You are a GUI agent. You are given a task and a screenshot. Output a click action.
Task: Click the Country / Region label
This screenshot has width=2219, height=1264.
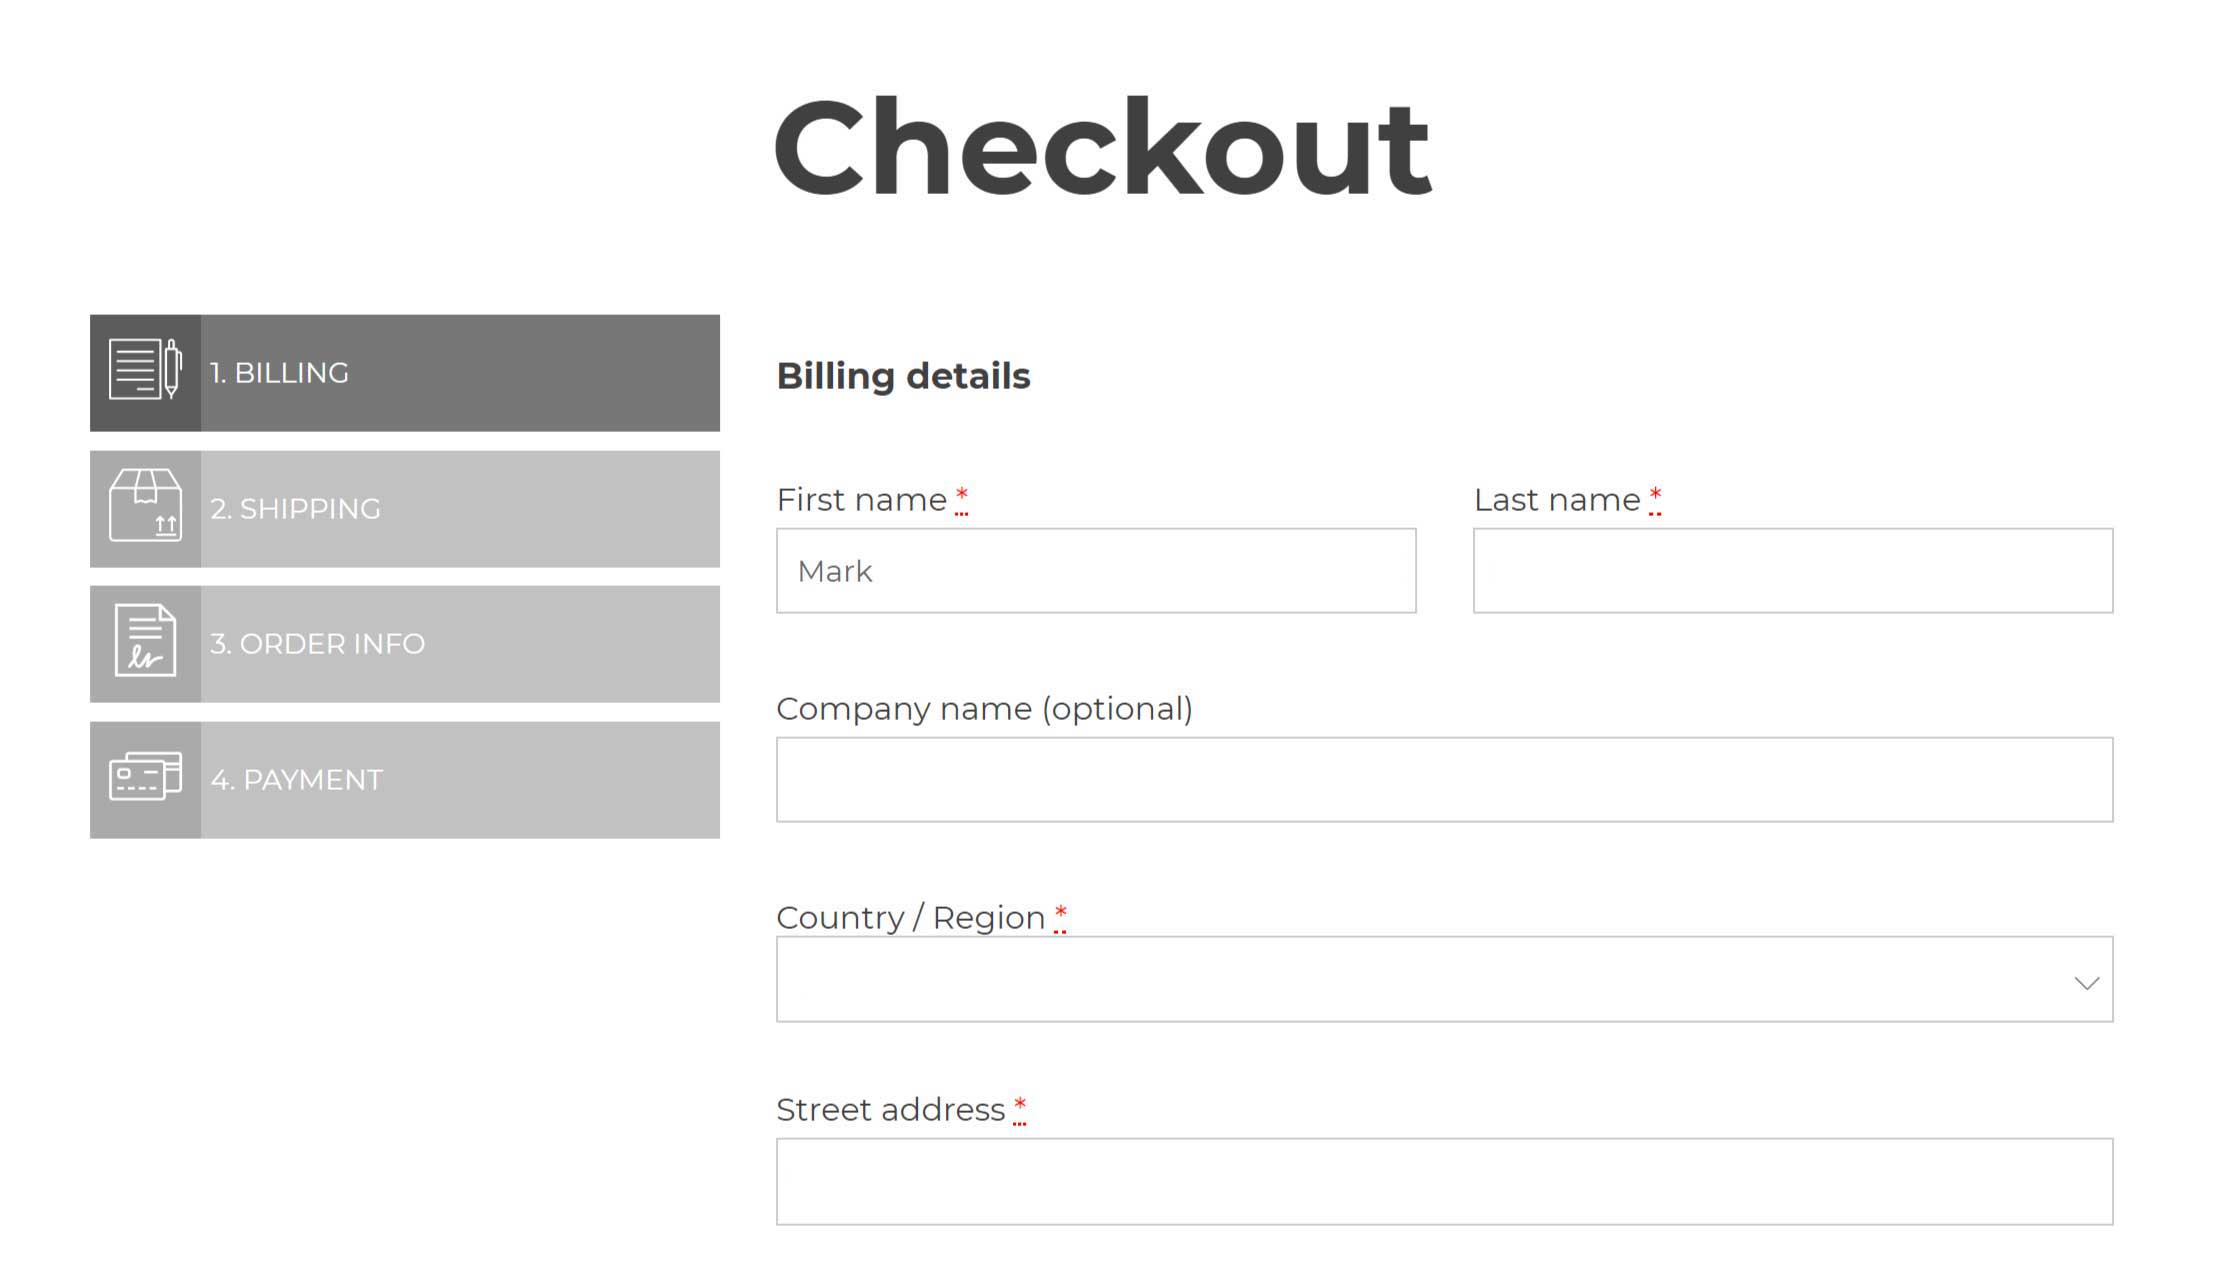(910, 918)
